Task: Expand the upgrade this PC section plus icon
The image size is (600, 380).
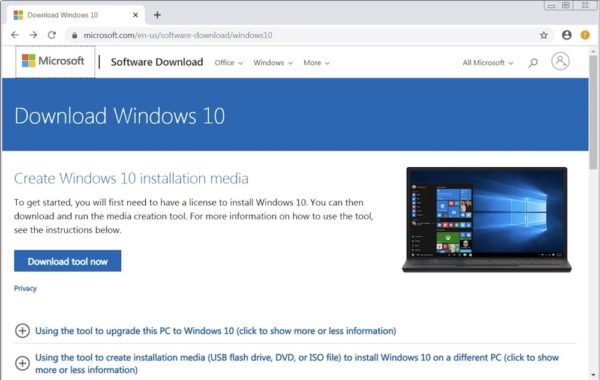Action: [22, 331]
